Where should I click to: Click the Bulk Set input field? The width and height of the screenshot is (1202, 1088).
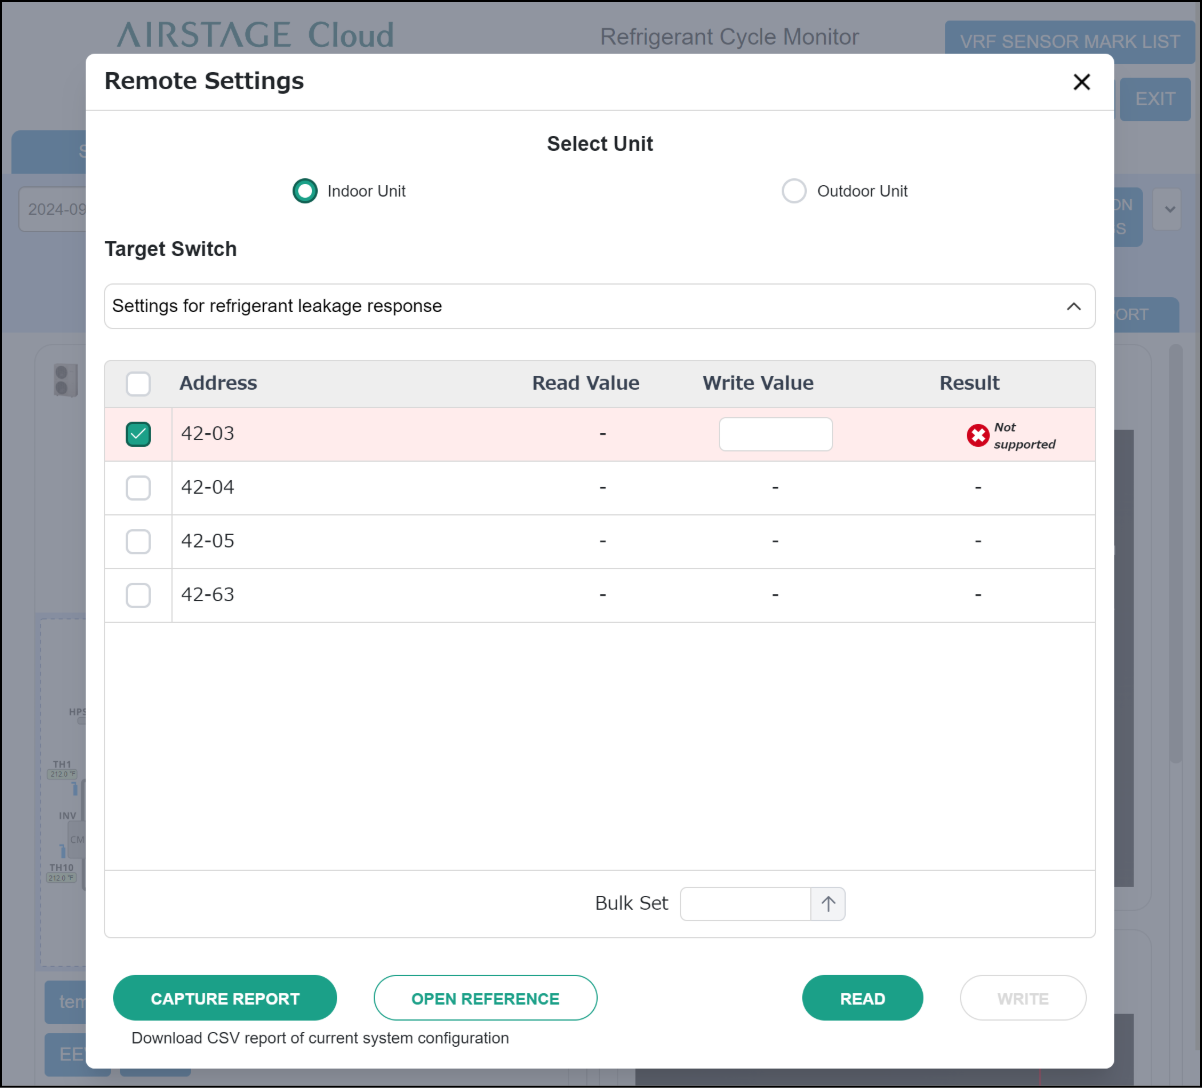tap(745, 904)
